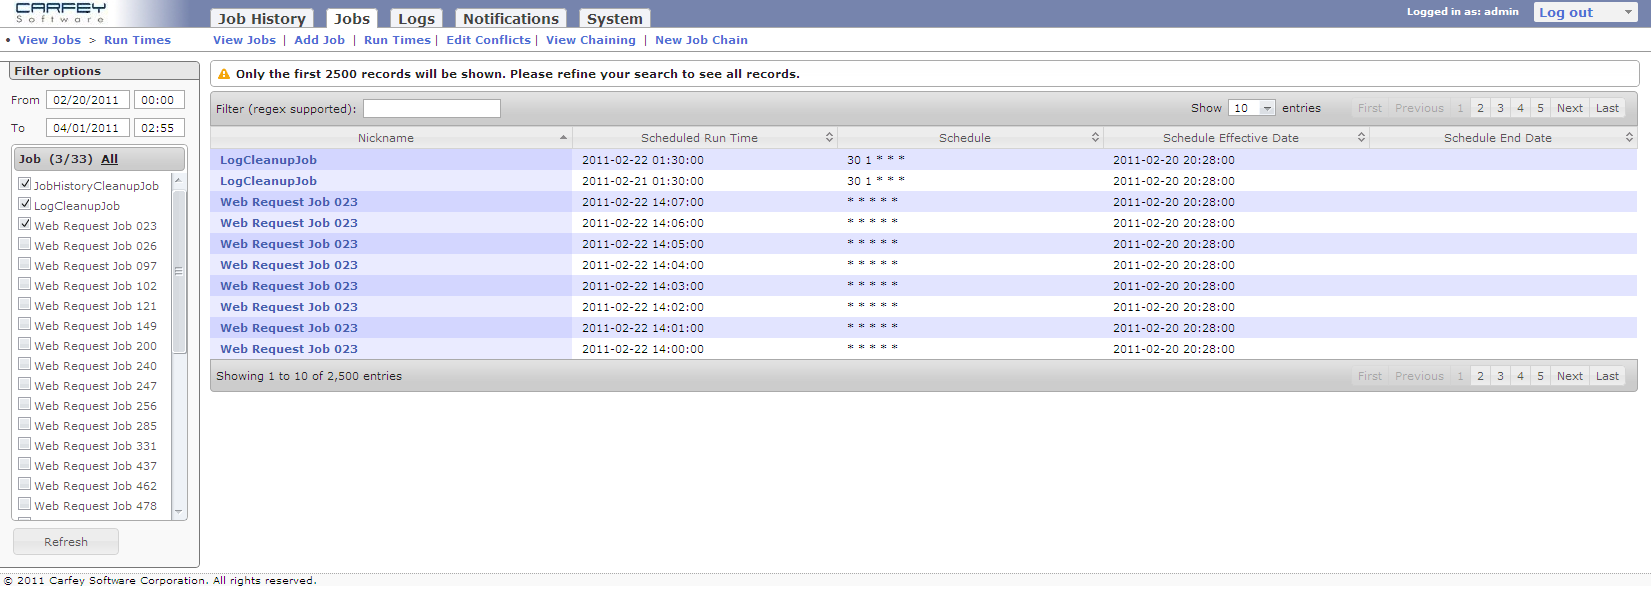Screen dimensions: 1651x591
Task: Click job list scroll down arrow
Action: (179, 511)
